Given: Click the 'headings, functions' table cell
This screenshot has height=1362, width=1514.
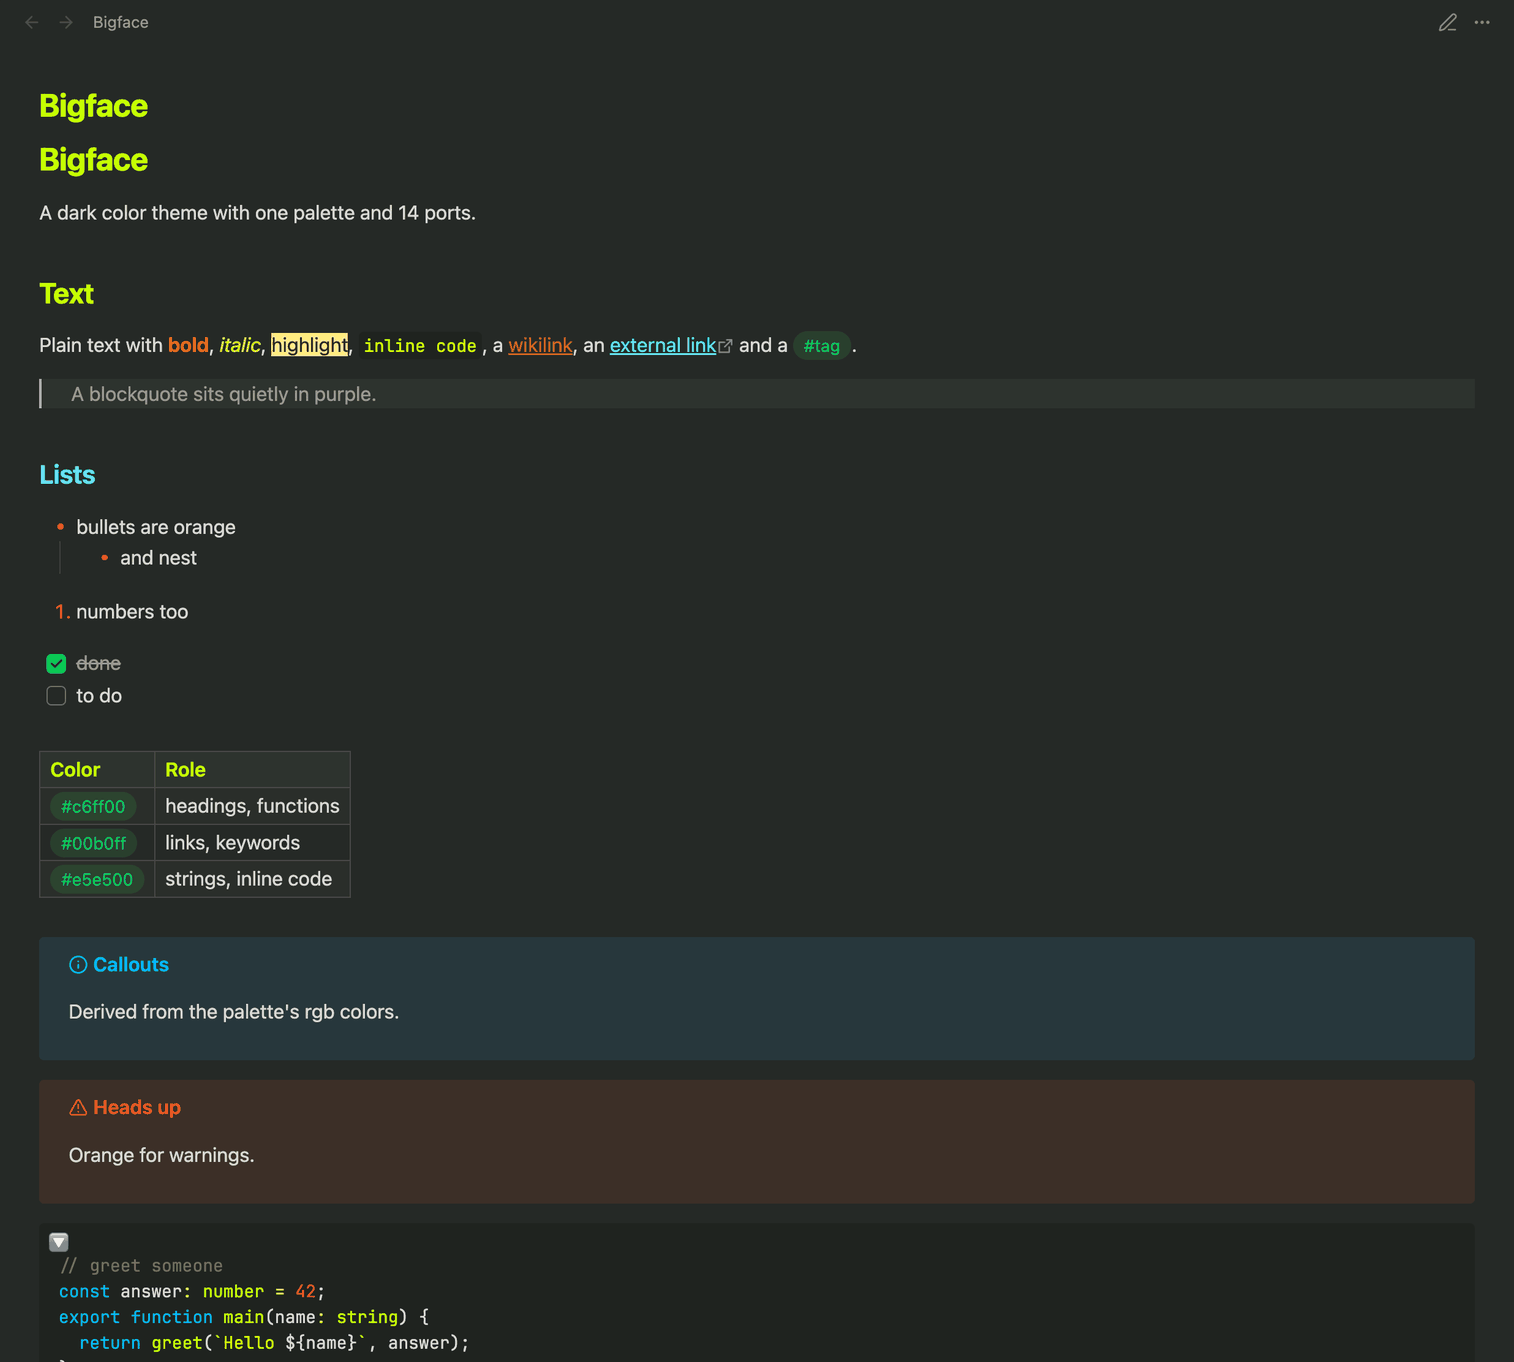Looking at the screenshot, I should click(x=252, y=806).
